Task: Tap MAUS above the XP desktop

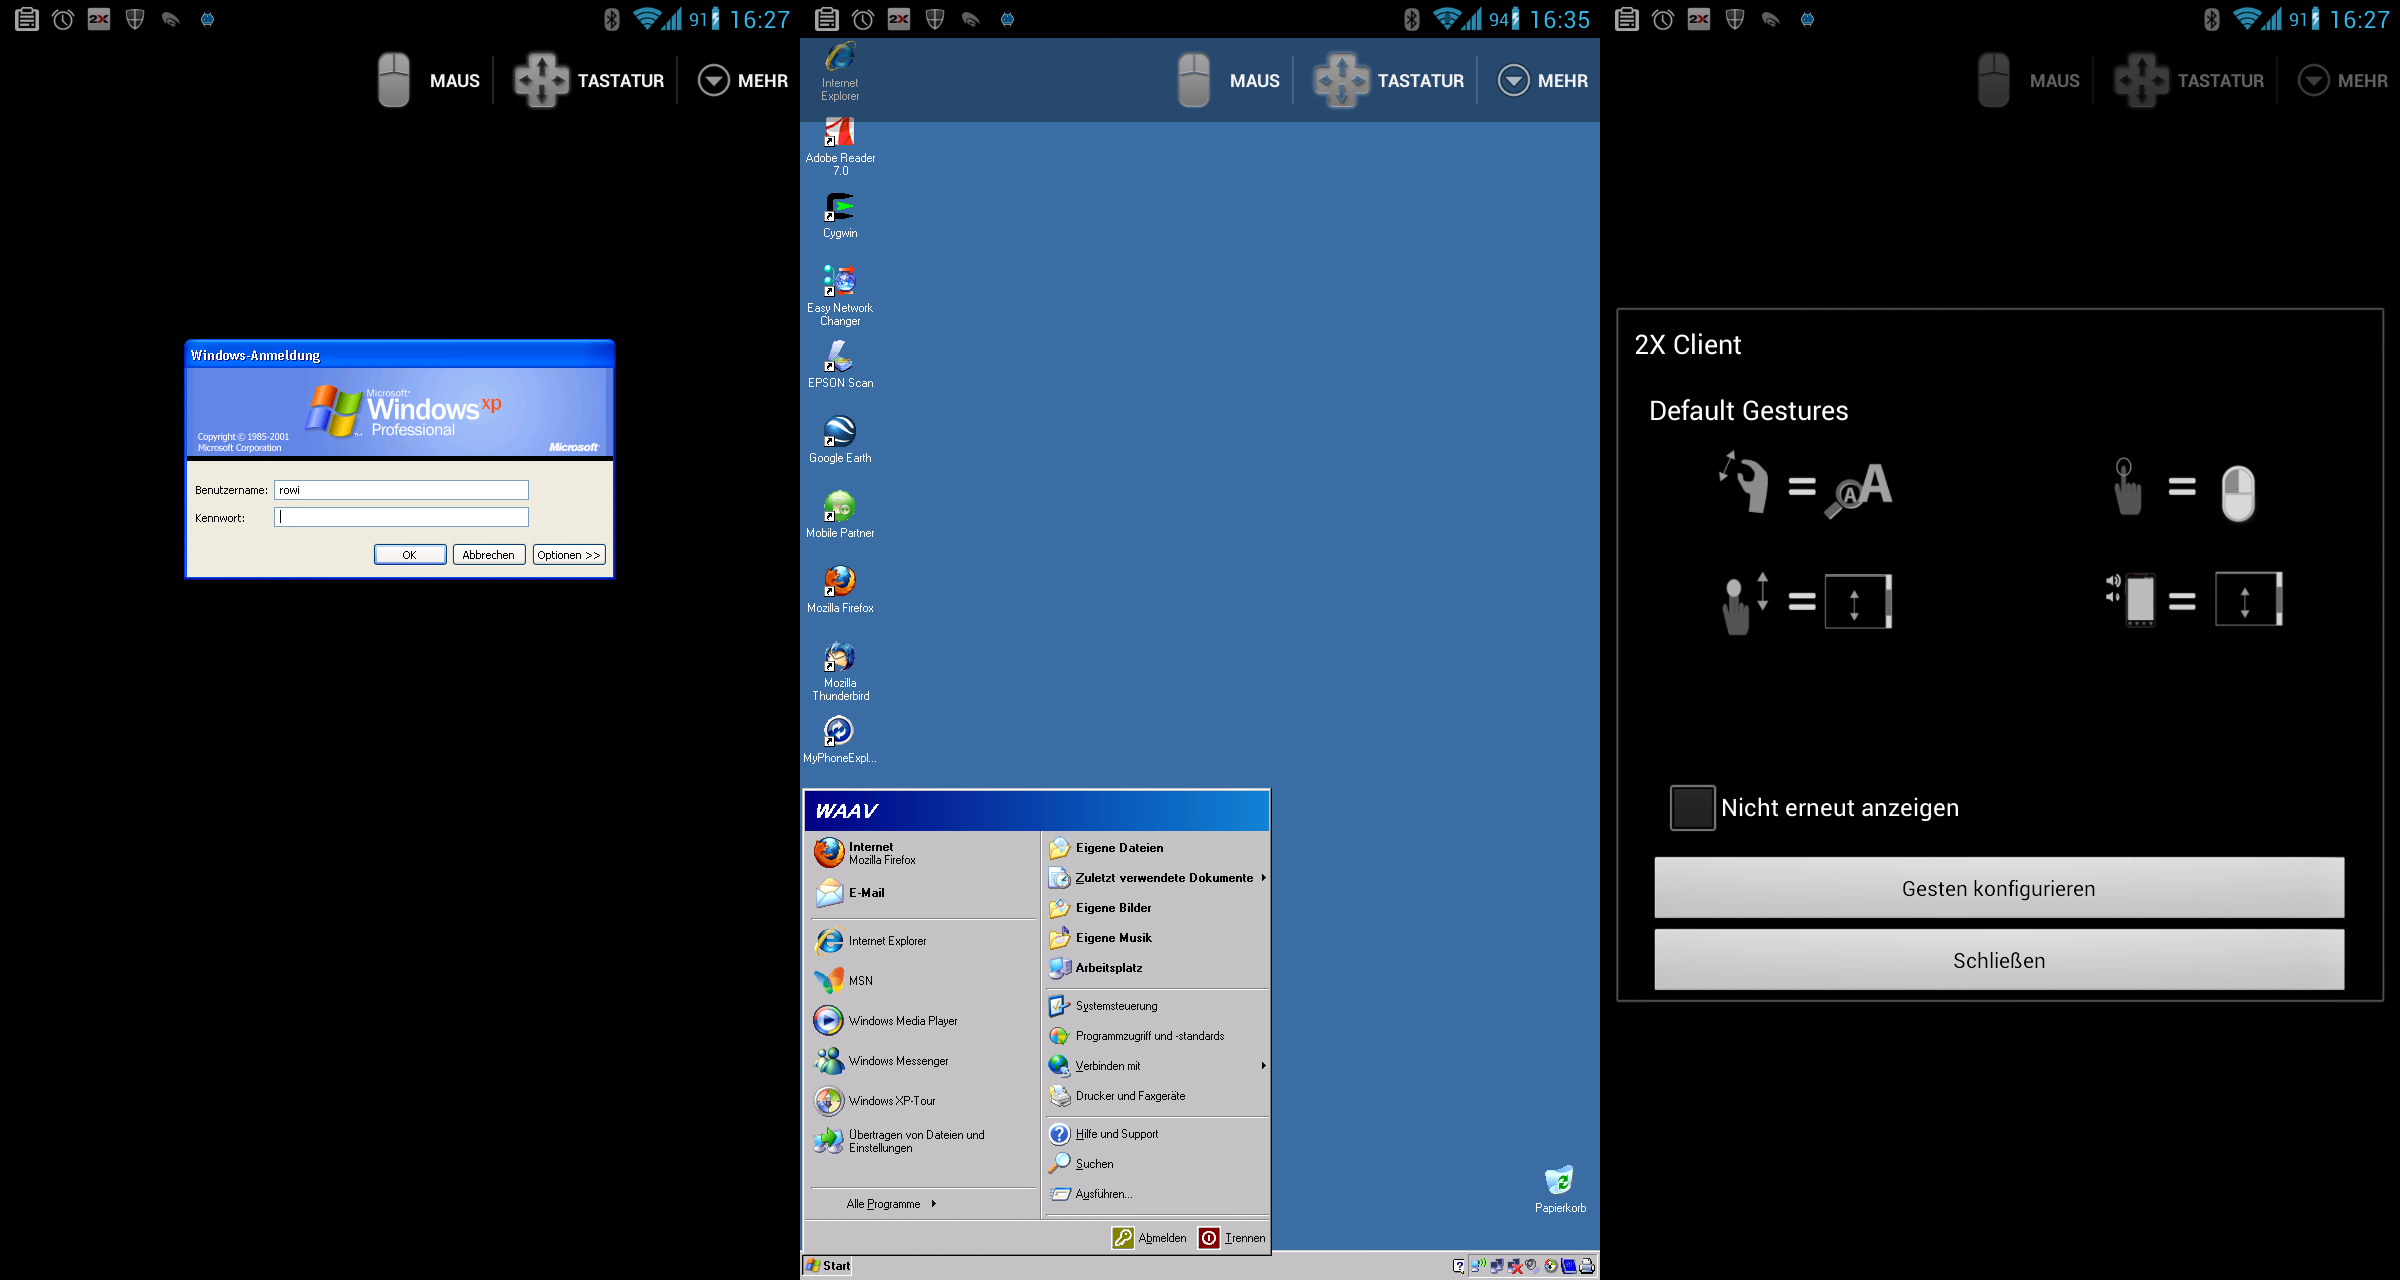Action: coord(1228,80)
